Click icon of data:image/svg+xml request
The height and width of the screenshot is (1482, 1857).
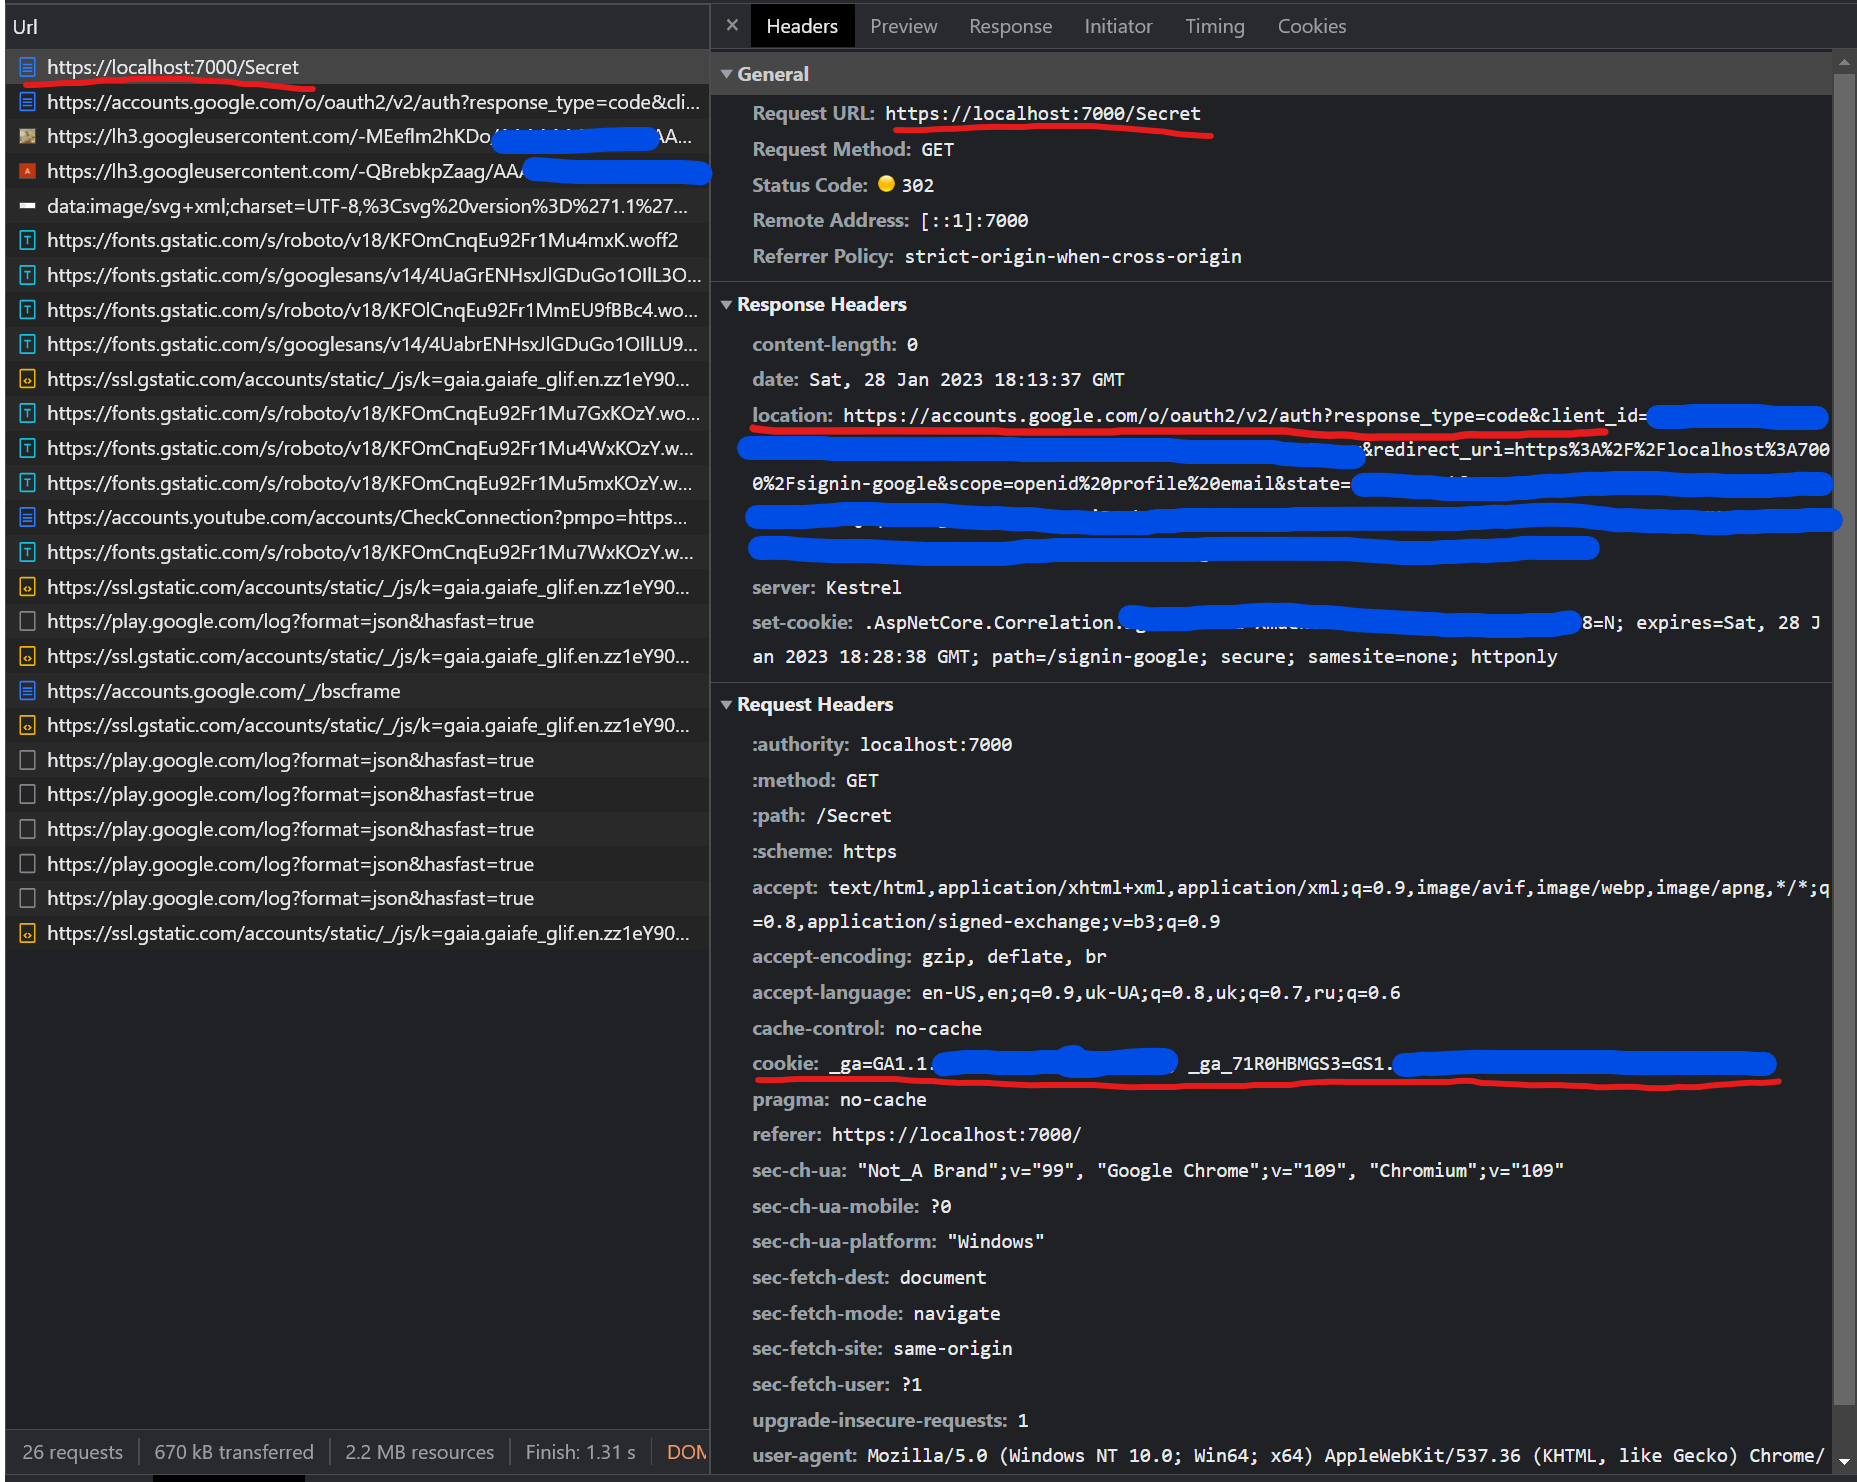pos(28,206)
